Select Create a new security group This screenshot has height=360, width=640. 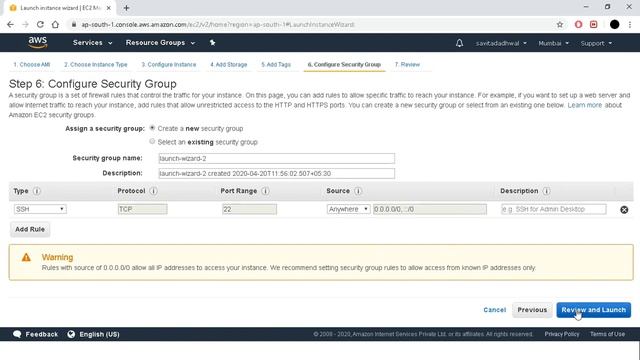click(152, 128)
